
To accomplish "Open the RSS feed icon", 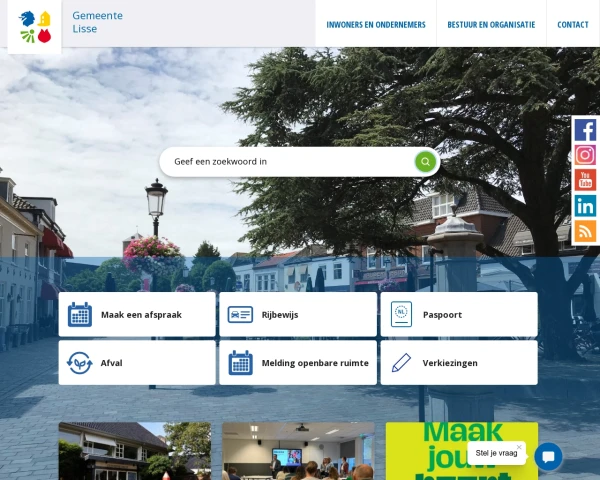I will [585, 231].
